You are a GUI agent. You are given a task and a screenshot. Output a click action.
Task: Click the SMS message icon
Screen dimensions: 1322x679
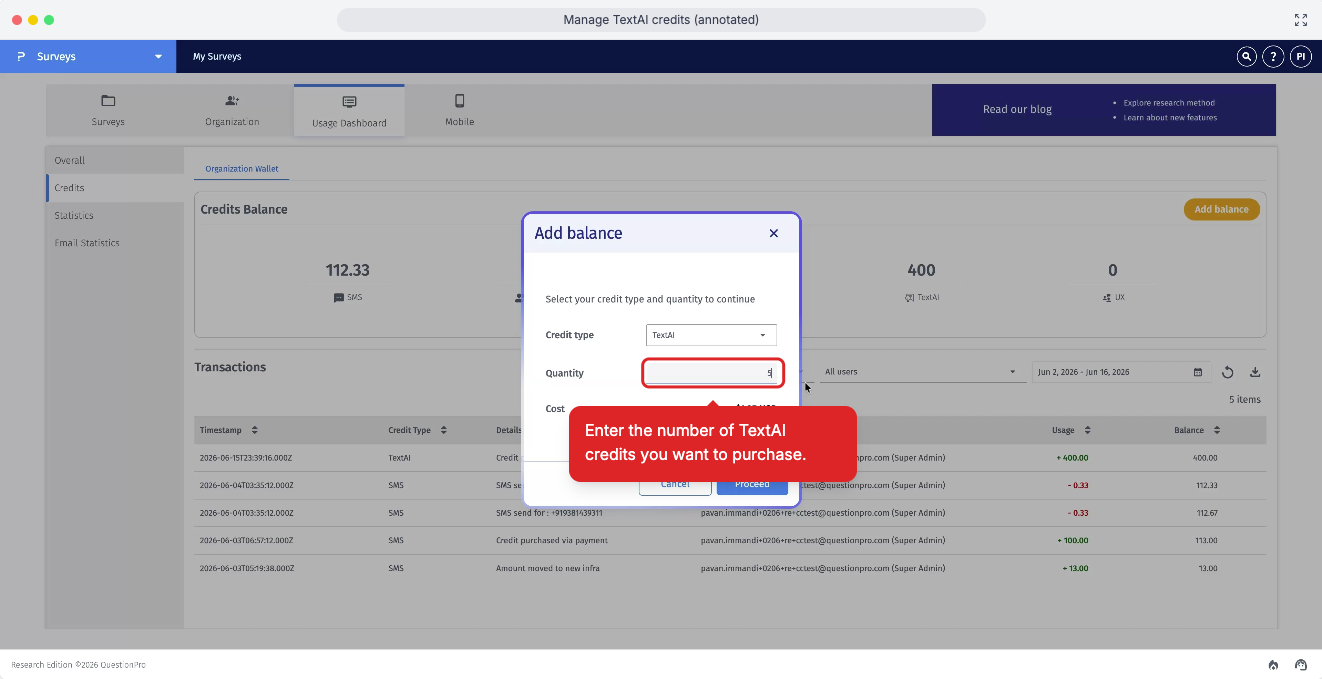pyautogui.click(x=338, y=298)
